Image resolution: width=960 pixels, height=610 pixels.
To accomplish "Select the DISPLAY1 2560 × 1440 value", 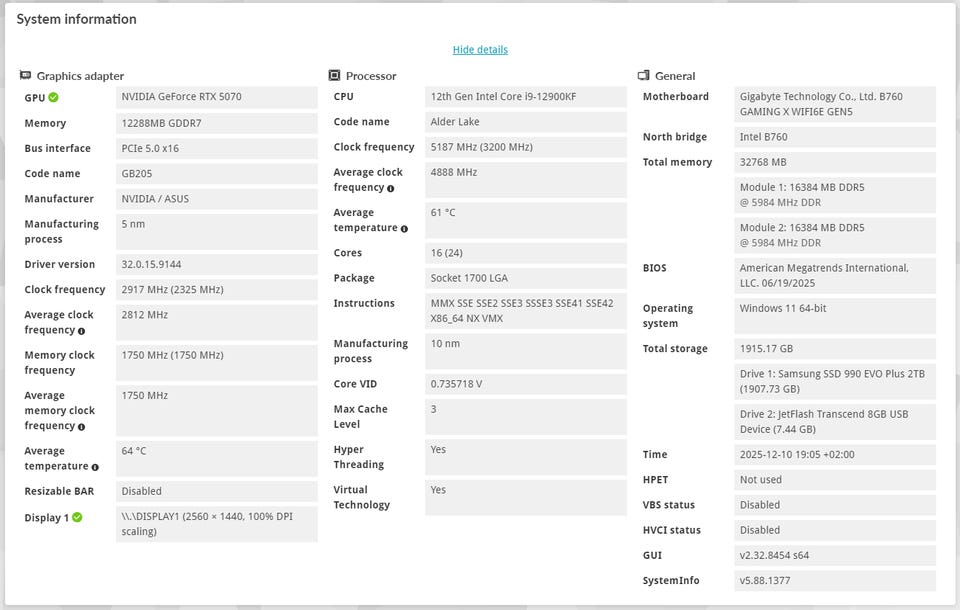I will 217,524.
